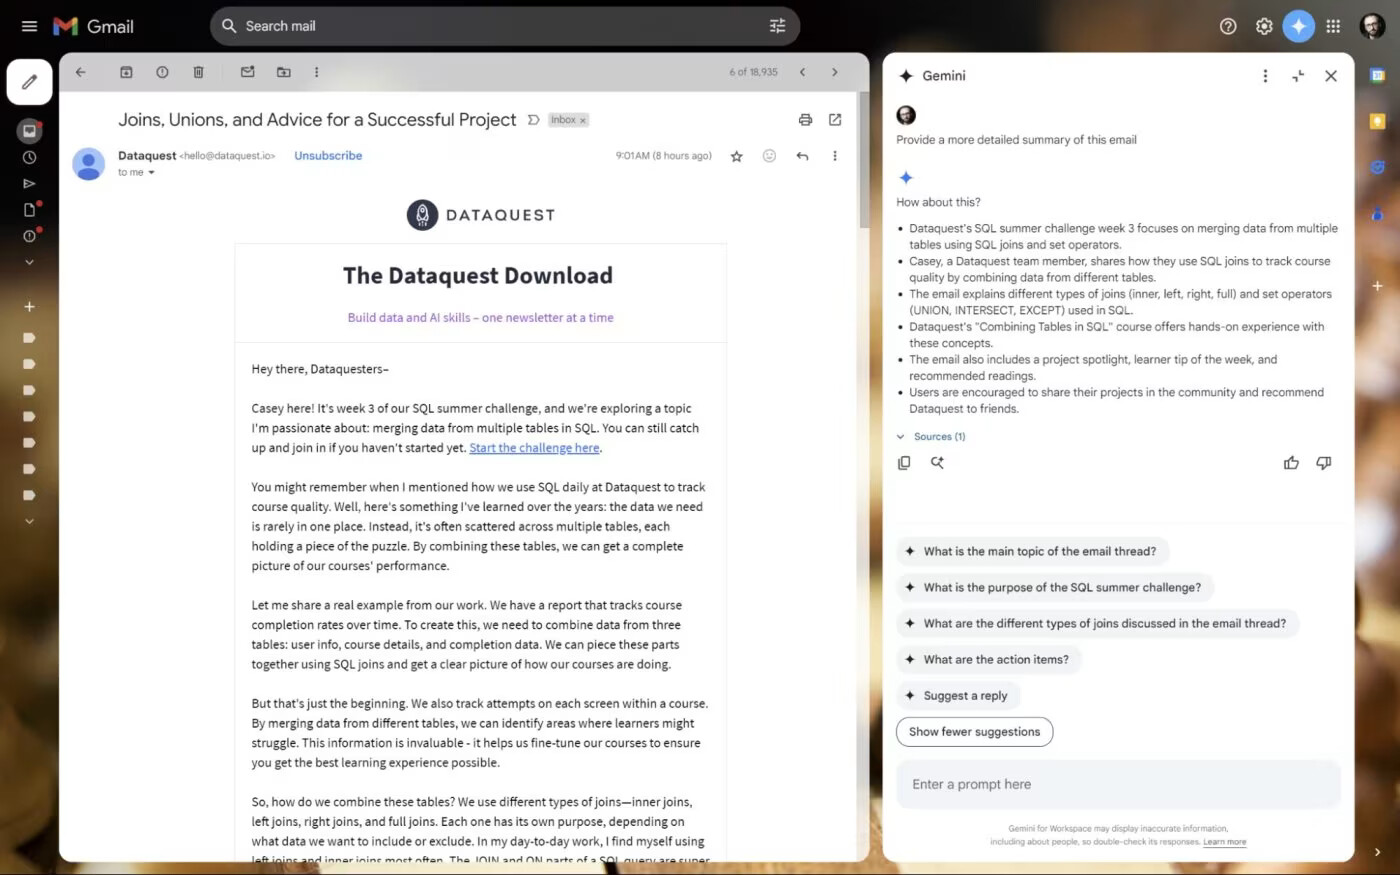Click the Compose pencil button
The height and width of the screenshot is (875, 1400).
(x=29, y=82)
